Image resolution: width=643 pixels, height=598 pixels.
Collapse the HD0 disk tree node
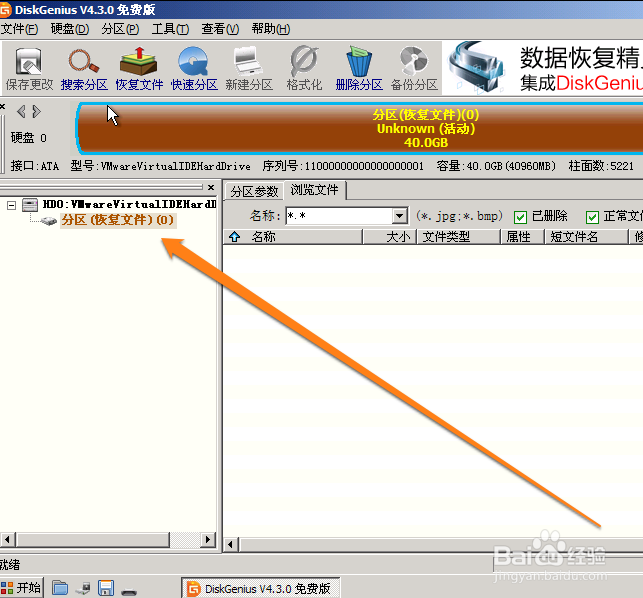[x=11, y=205]
